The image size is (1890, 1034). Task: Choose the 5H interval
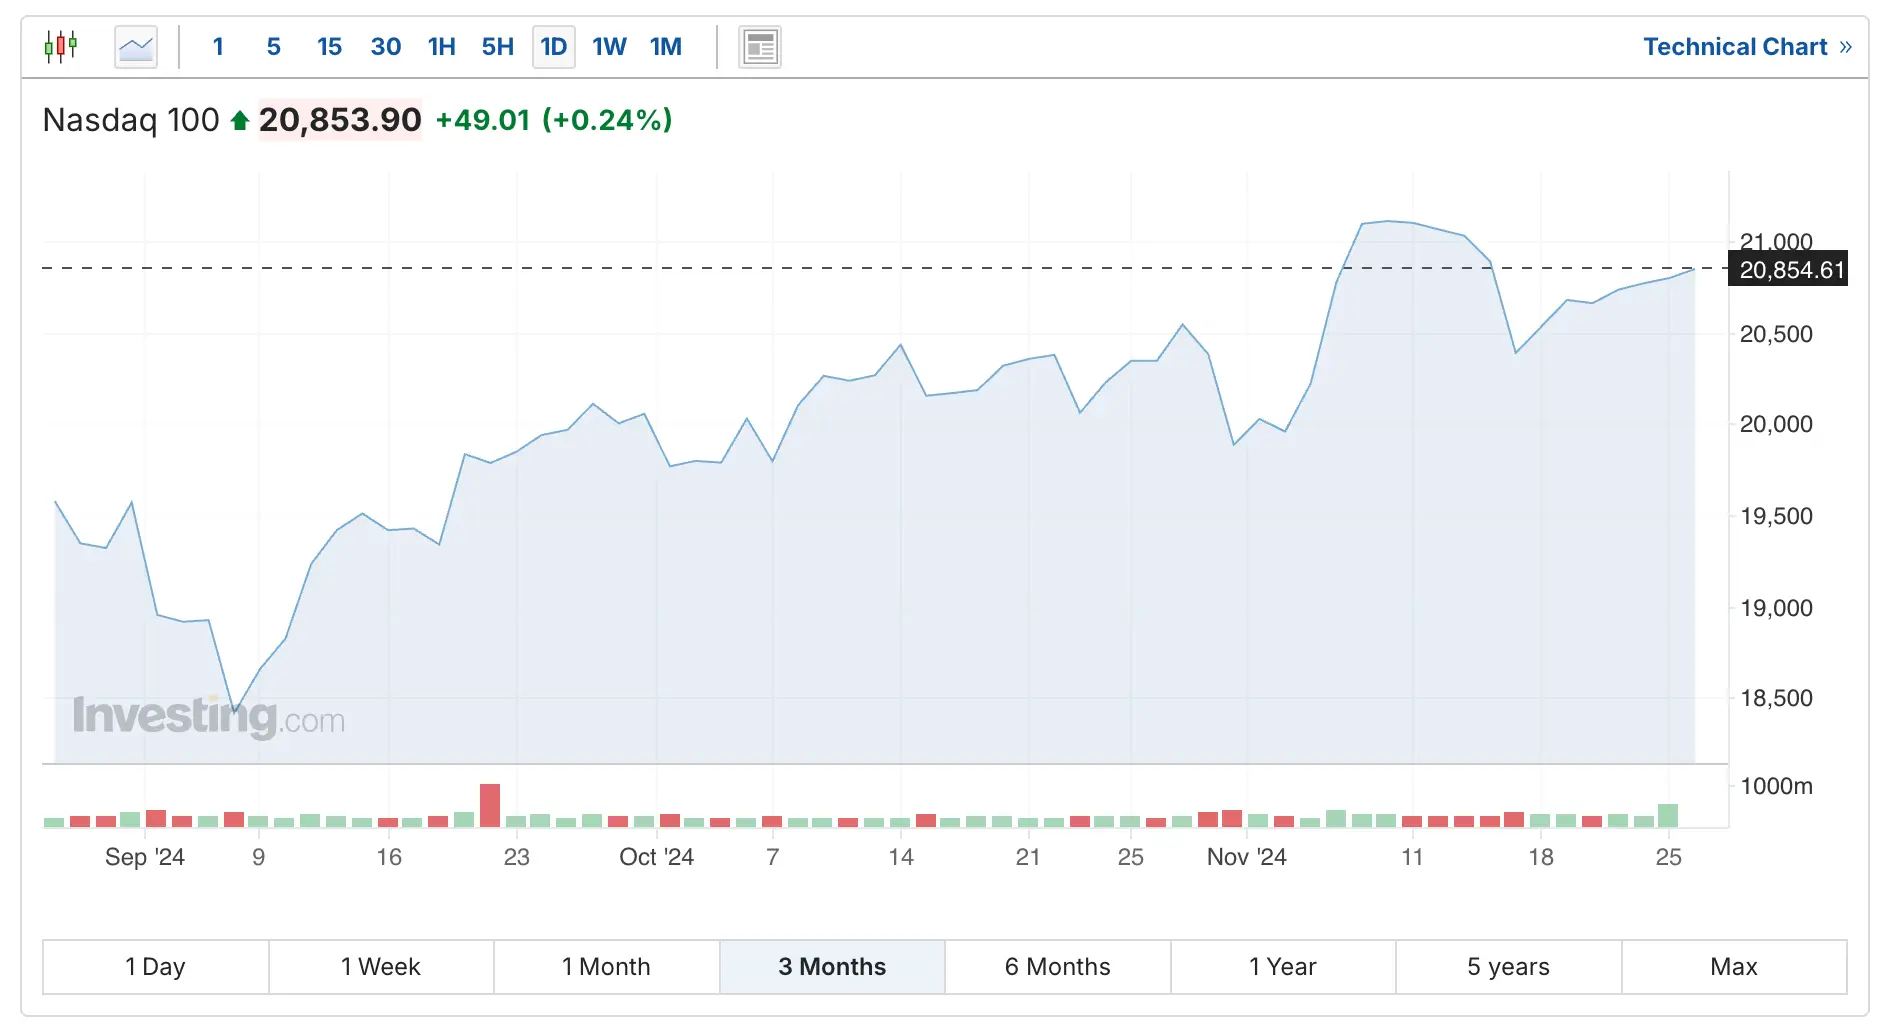498,47
